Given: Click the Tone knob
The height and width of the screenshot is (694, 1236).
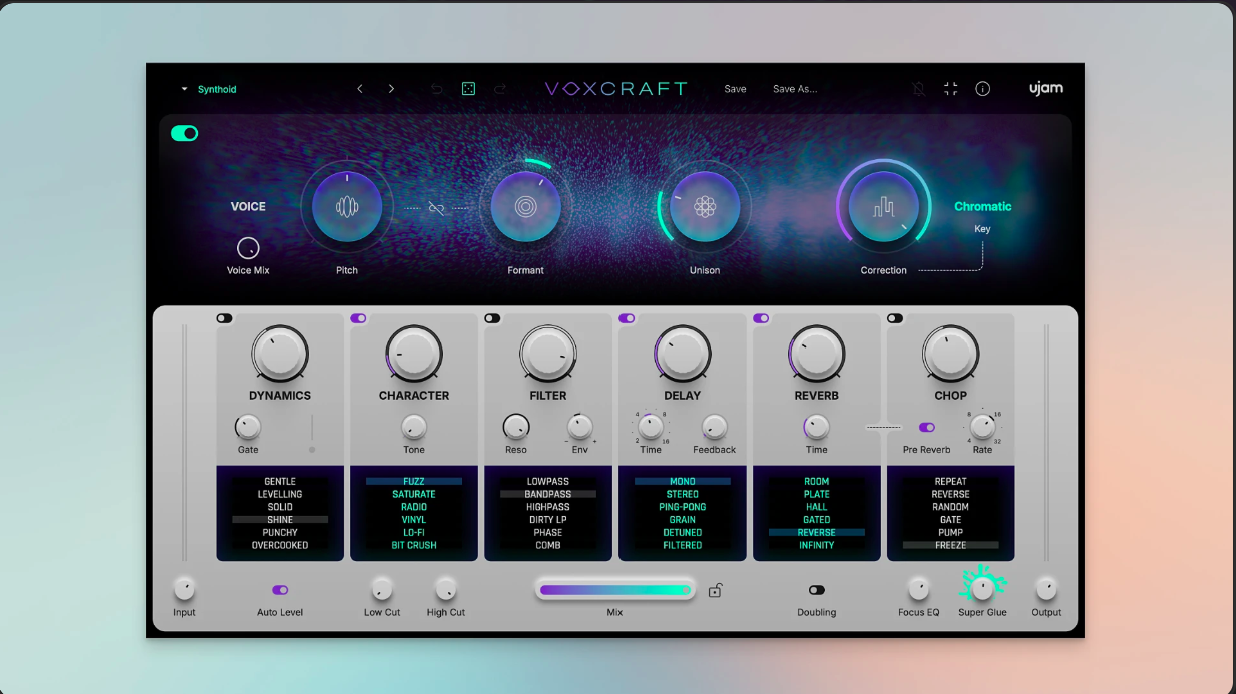Looking at the screenshot, I should pos(414,427).
